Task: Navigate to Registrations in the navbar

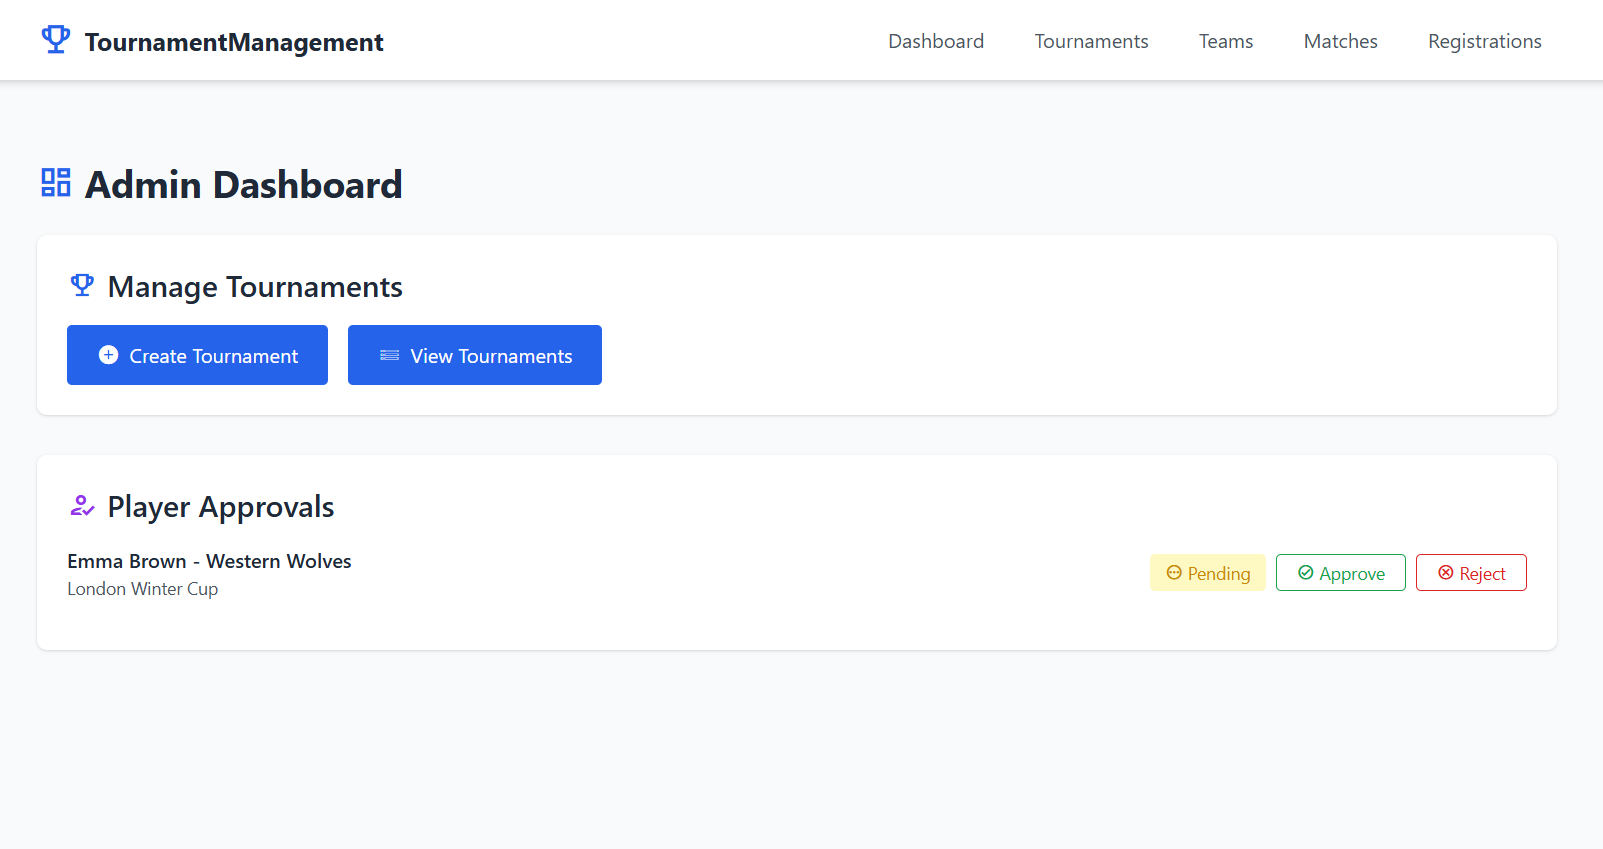Action: coord(1484,41)
